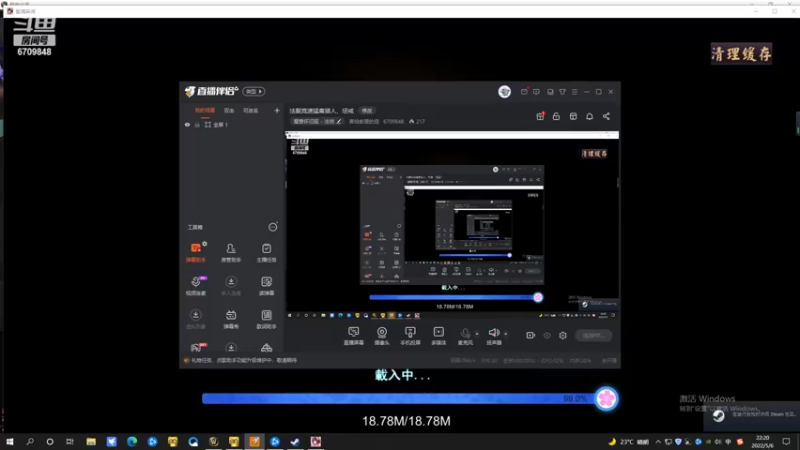
Task: Click the record video camera icon
Action: [x=531, y=335]
